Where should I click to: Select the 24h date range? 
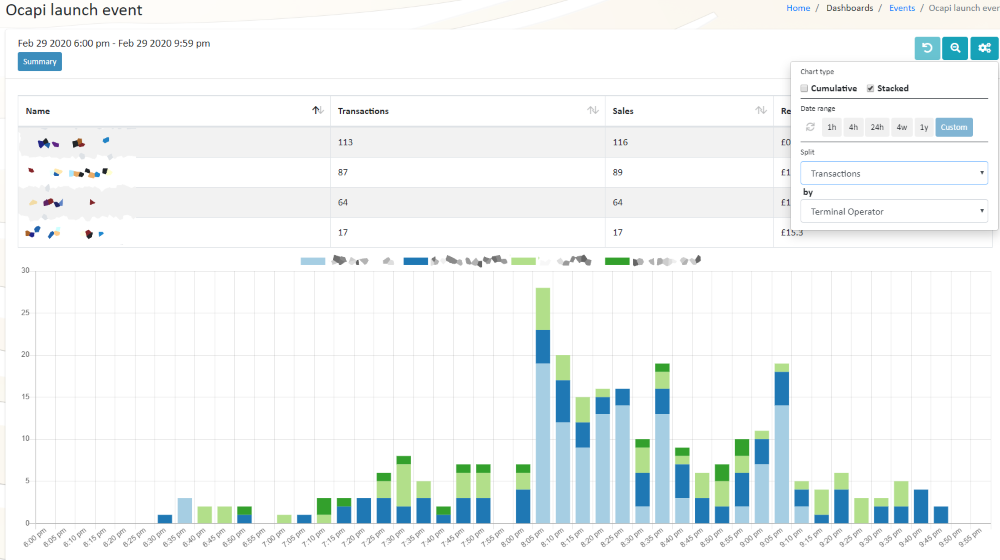pyautogui.click(x=877, y=127)
